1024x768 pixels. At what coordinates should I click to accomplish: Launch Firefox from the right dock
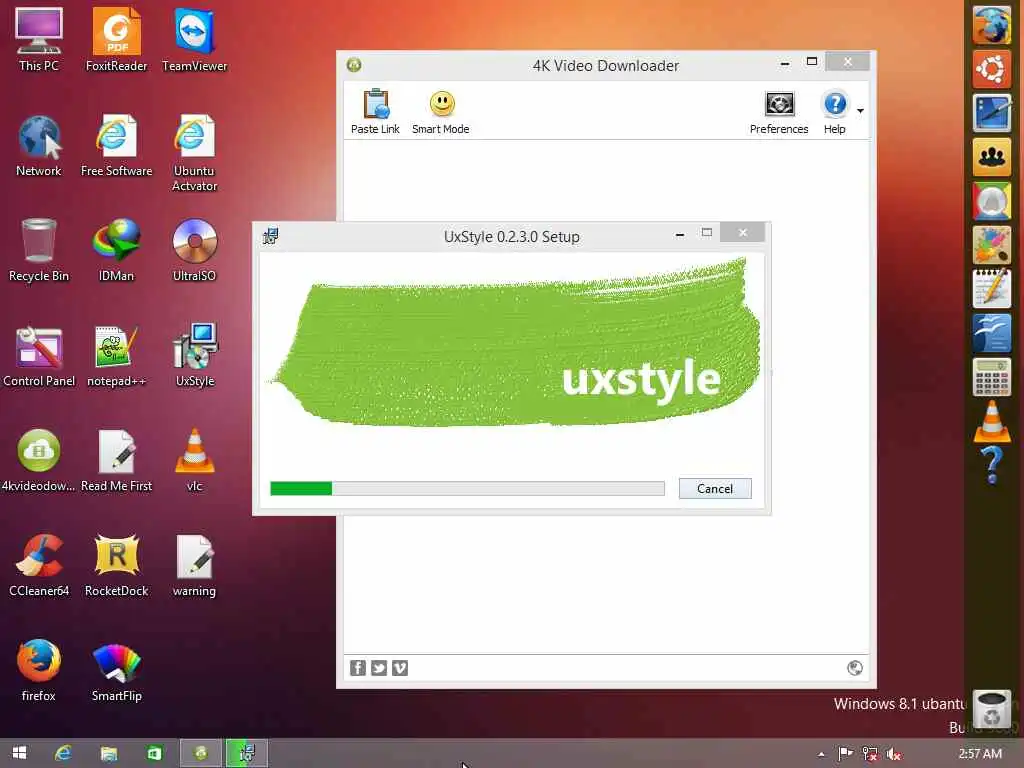pyautogui.click(x=991, y=25)
